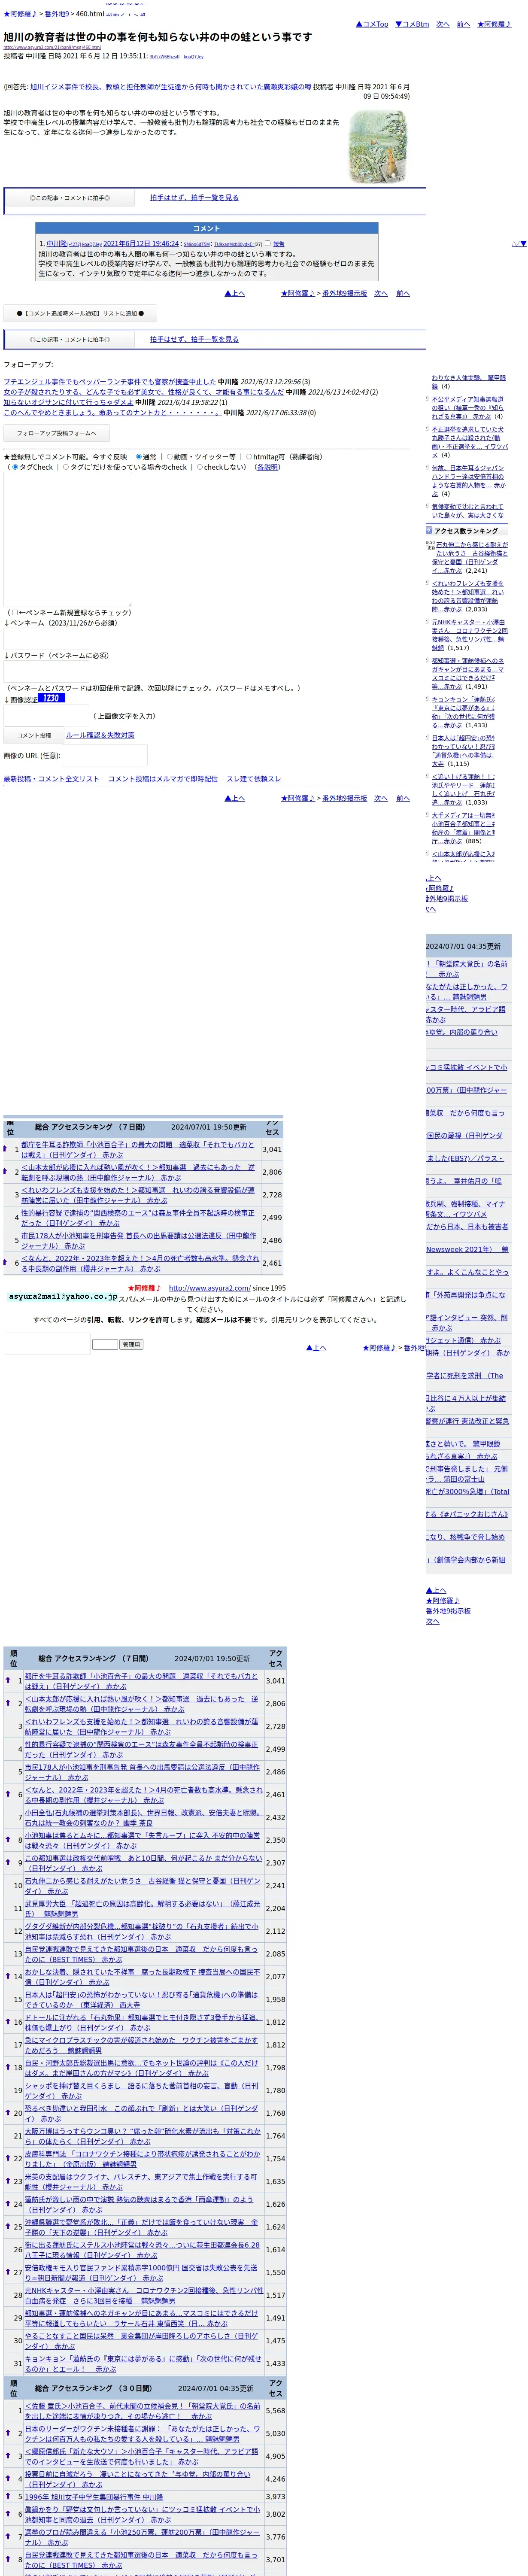This screenshot has height=2576, width=528.
Task: Open 最新投稿・コメント全文リスト link
Action: pos(51,779)
